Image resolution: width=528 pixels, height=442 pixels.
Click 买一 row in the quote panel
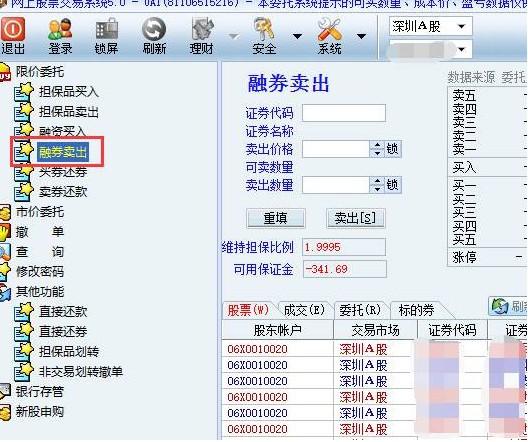pos(488,185)
